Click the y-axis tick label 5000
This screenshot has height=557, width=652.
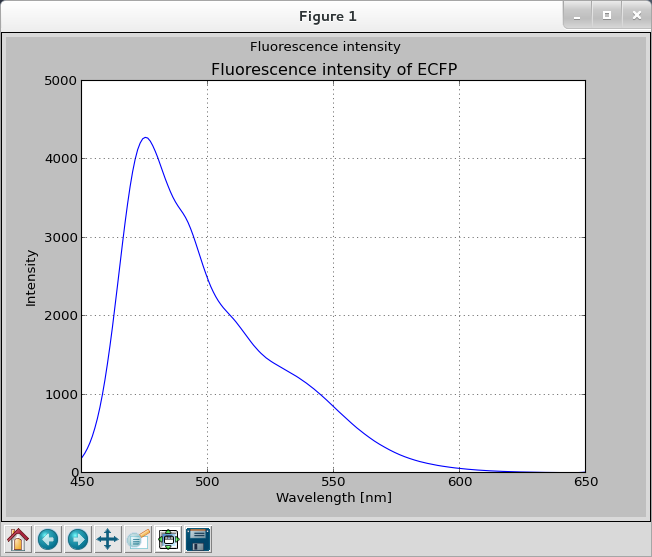pos(61,81)
